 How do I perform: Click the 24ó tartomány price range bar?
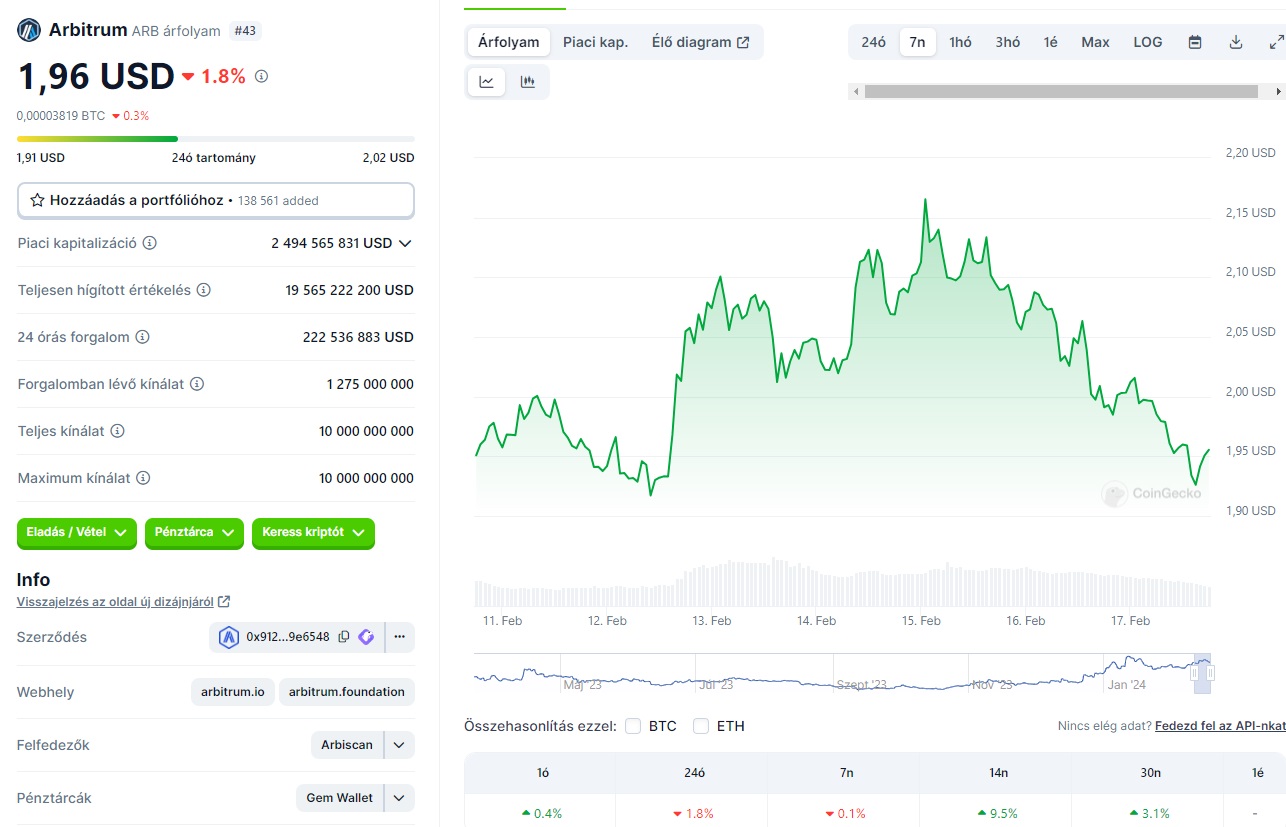pos(216,139)
